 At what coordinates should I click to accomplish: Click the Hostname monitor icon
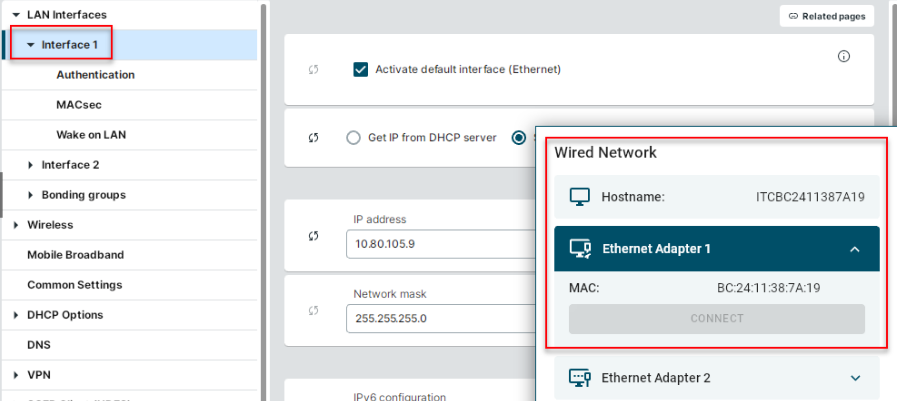coord(580,197)
